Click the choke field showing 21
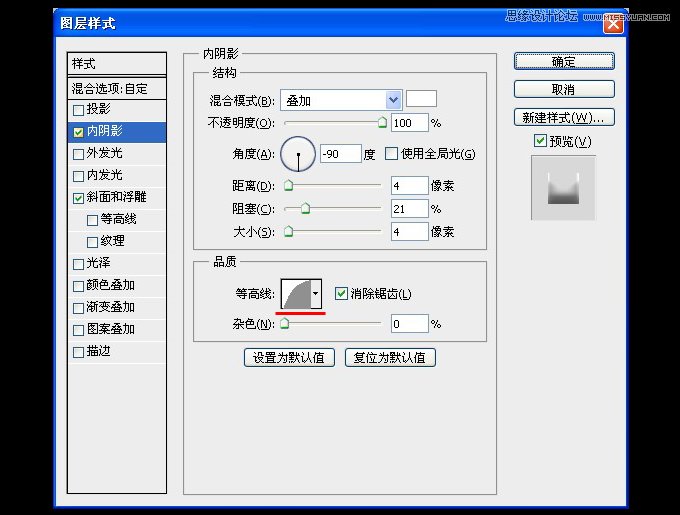 tap(410, 209)
